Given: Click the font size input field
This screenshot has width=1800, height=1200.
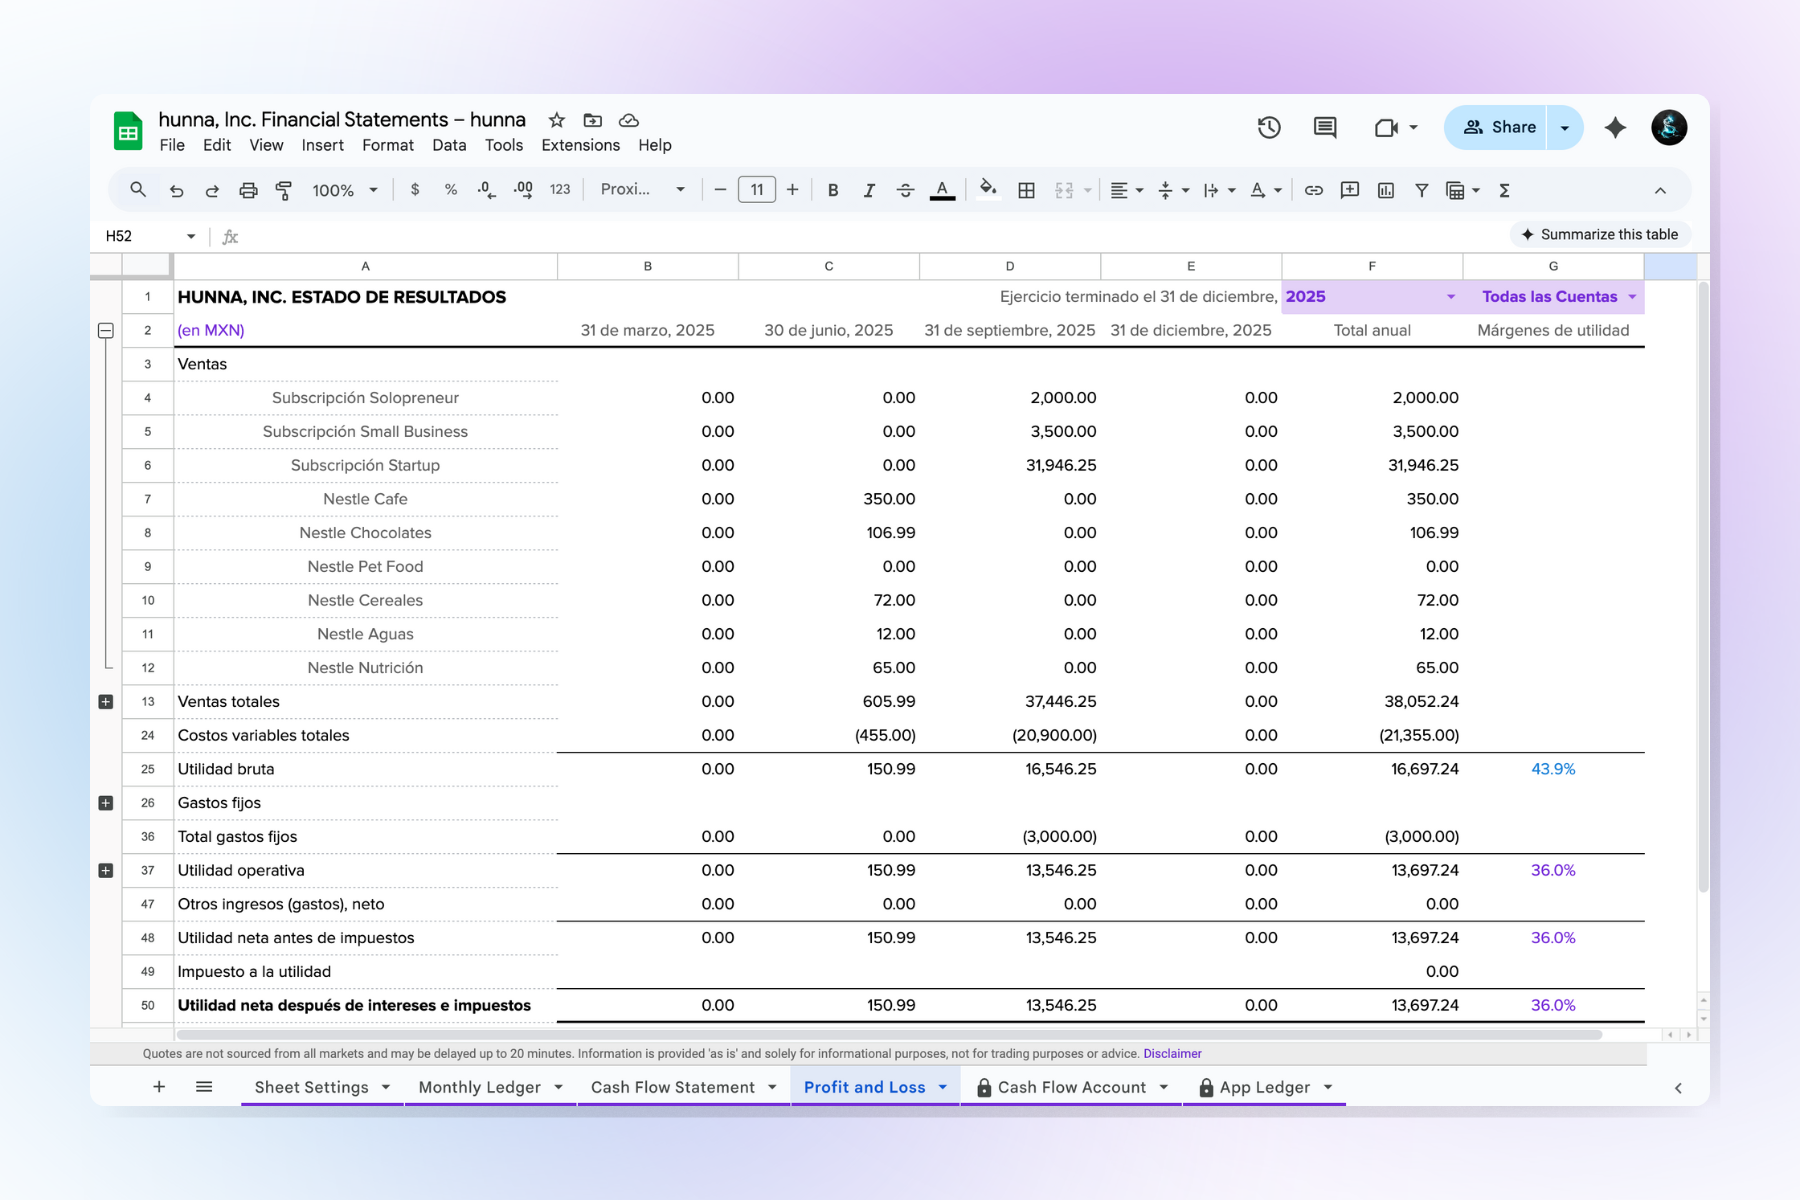Looking at the screenshot, I should (757, 190).
